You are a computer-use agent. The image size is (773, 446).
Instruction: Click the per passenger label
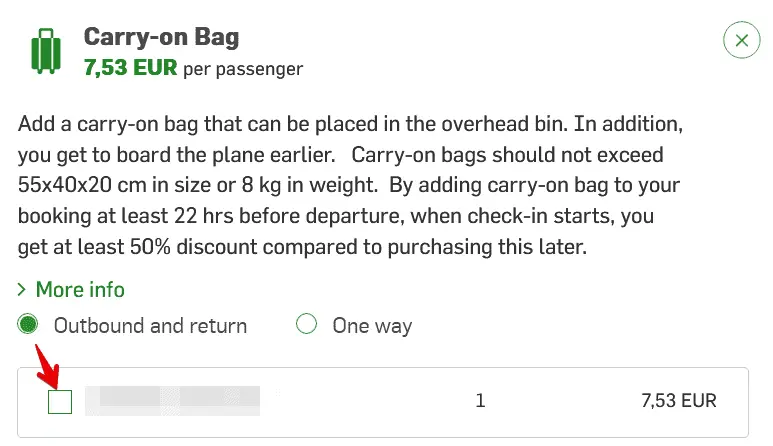click(243, 69)
